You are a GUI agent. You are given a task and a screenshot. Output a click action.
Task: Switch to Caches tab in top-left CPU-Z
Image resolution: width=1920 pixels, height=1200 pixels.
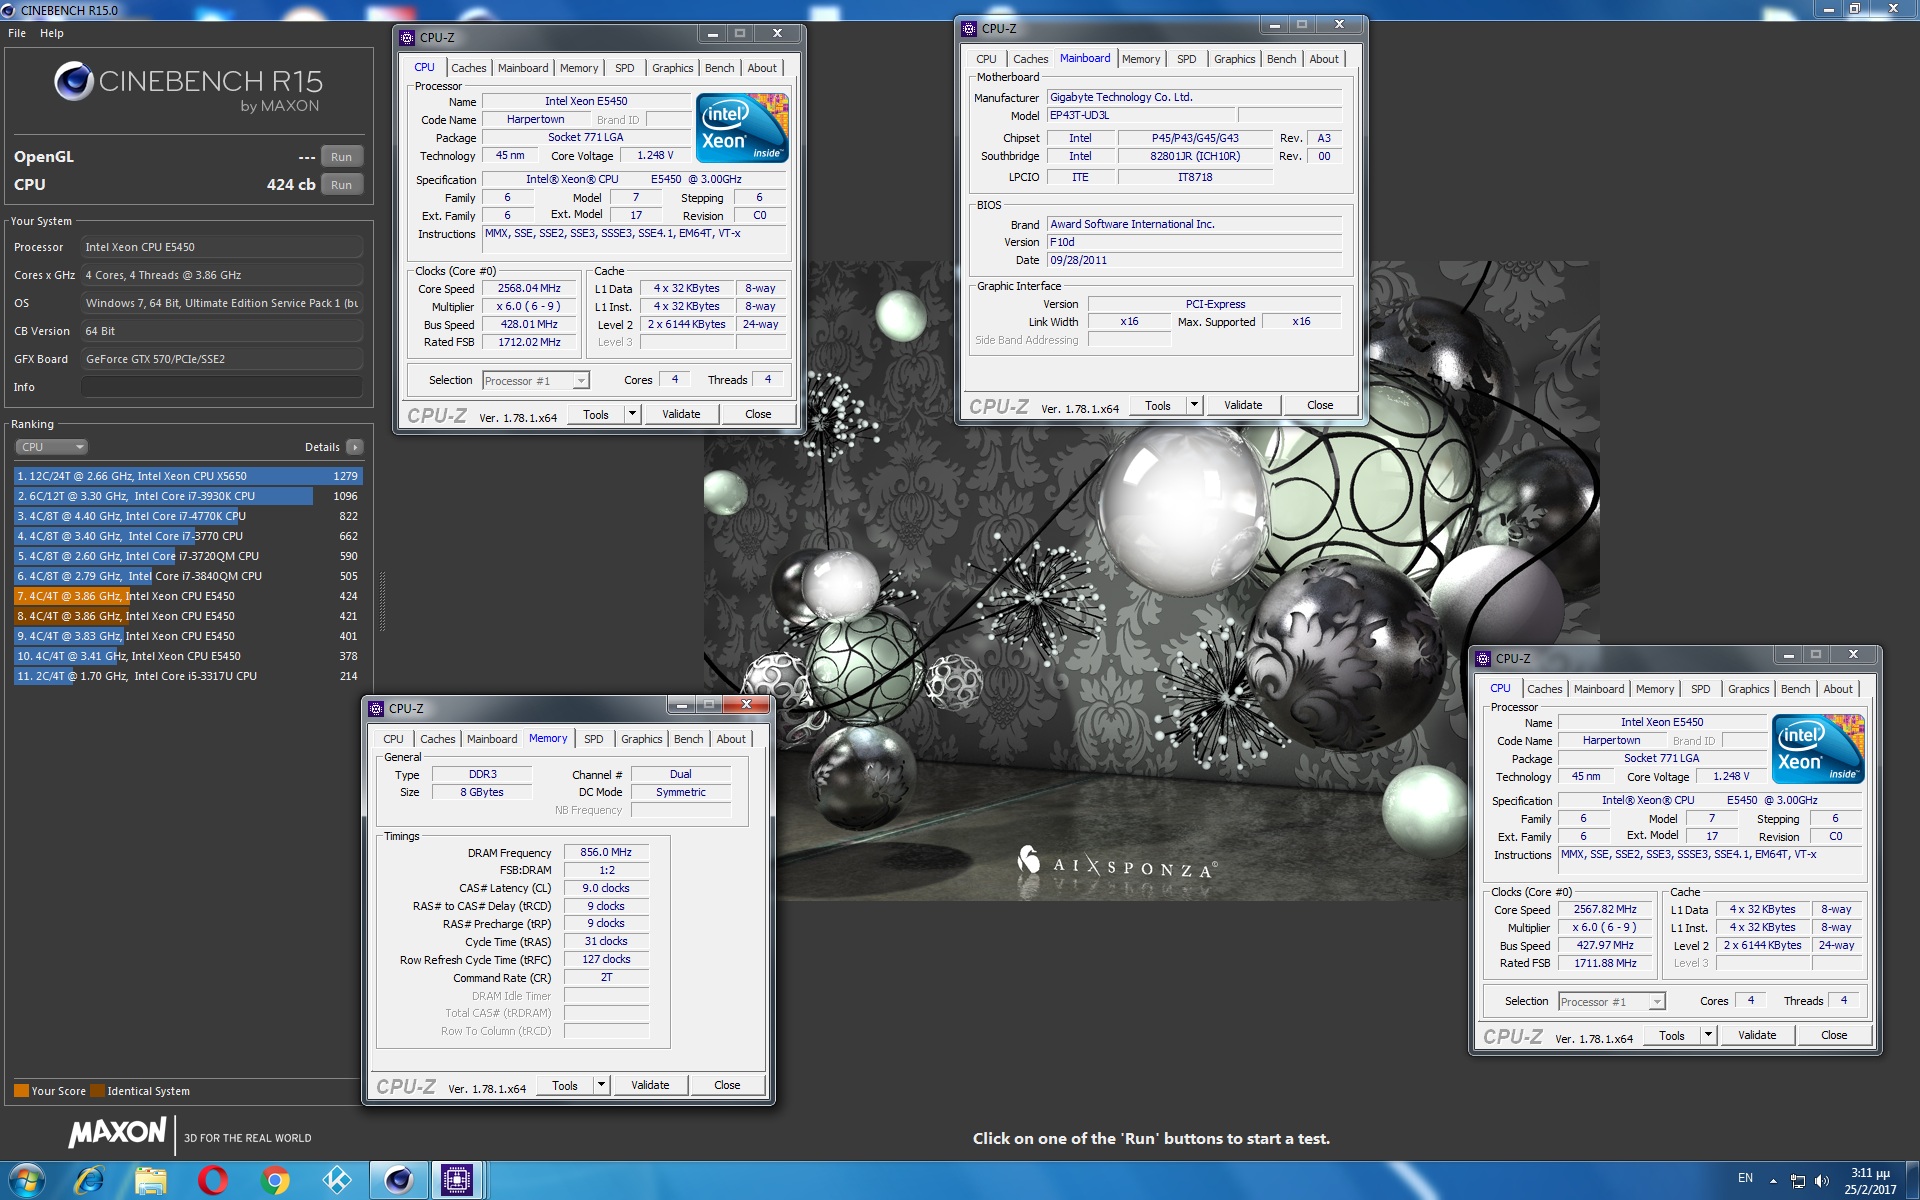pos(468,68)
